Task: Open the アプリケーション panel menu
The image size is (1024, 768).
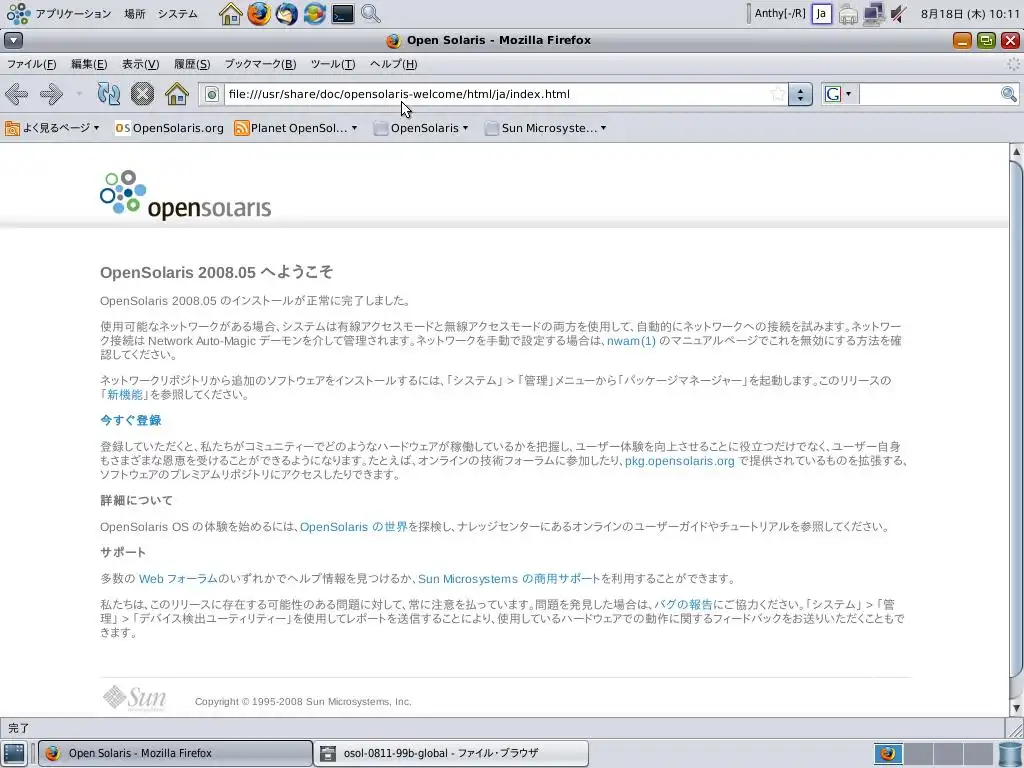Action: pos(73,14)
